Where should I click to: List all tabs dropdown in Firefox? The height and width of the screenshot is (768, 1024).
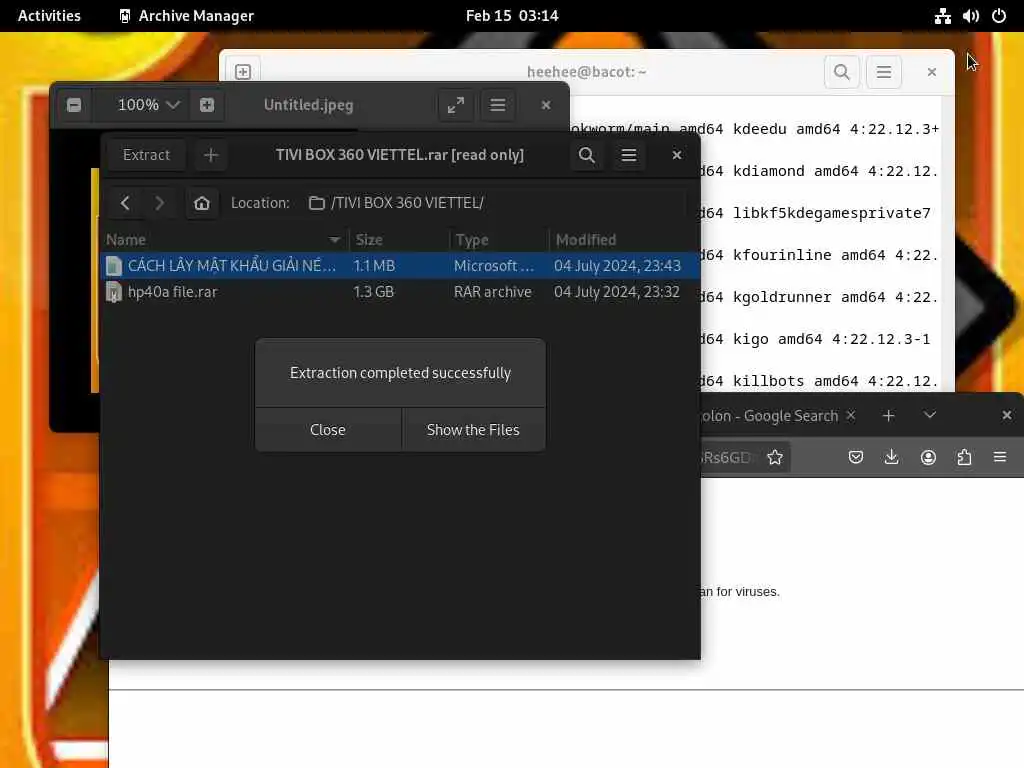point(929,415)
